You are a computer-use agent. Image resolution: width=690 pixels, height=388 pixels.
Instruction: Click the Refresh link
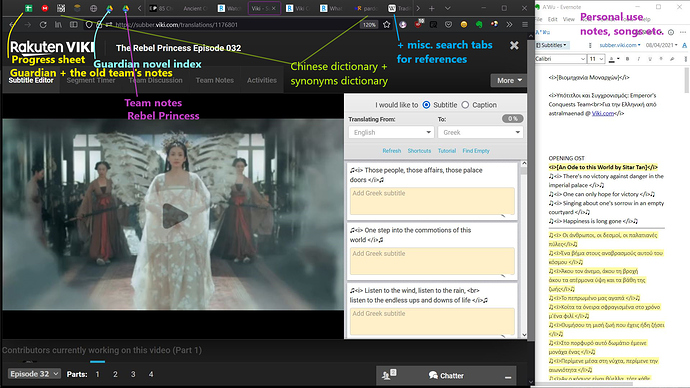coord(392,150)
